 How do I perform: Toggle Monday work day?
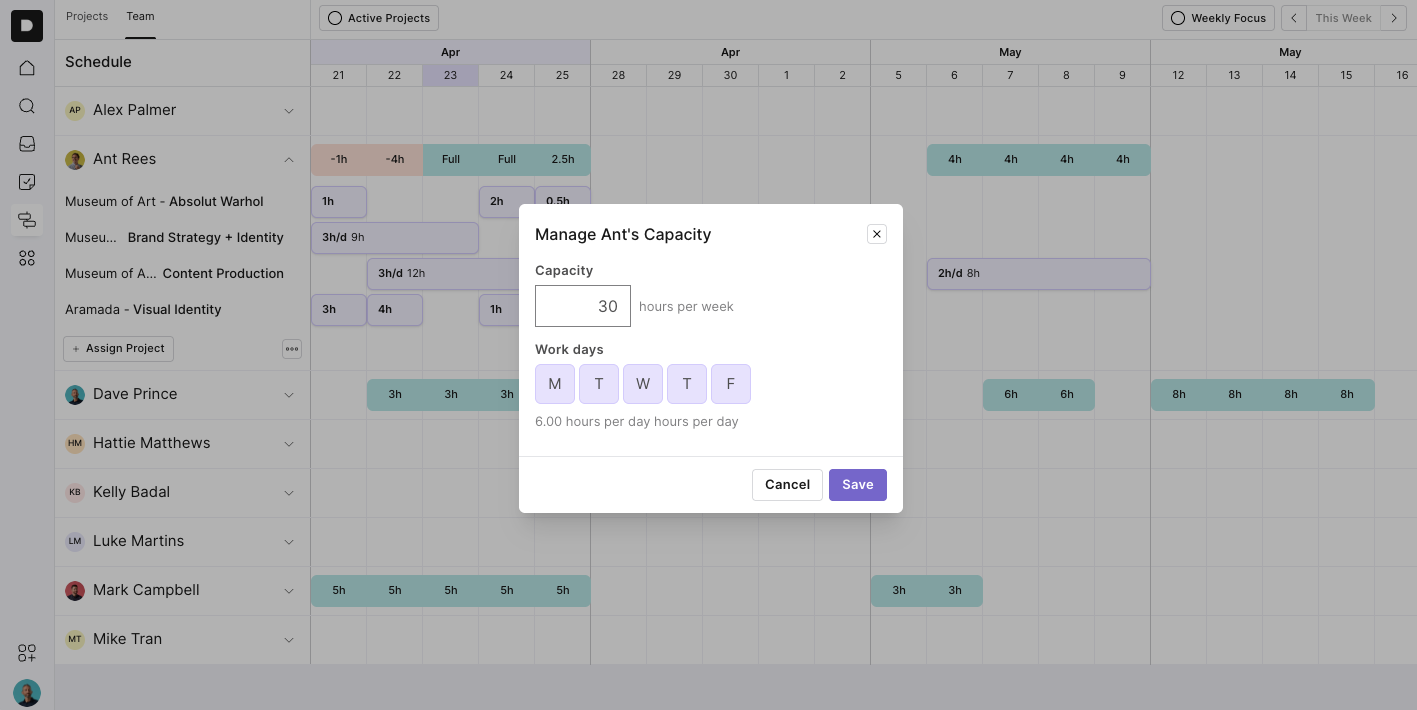tap(555, 384)
